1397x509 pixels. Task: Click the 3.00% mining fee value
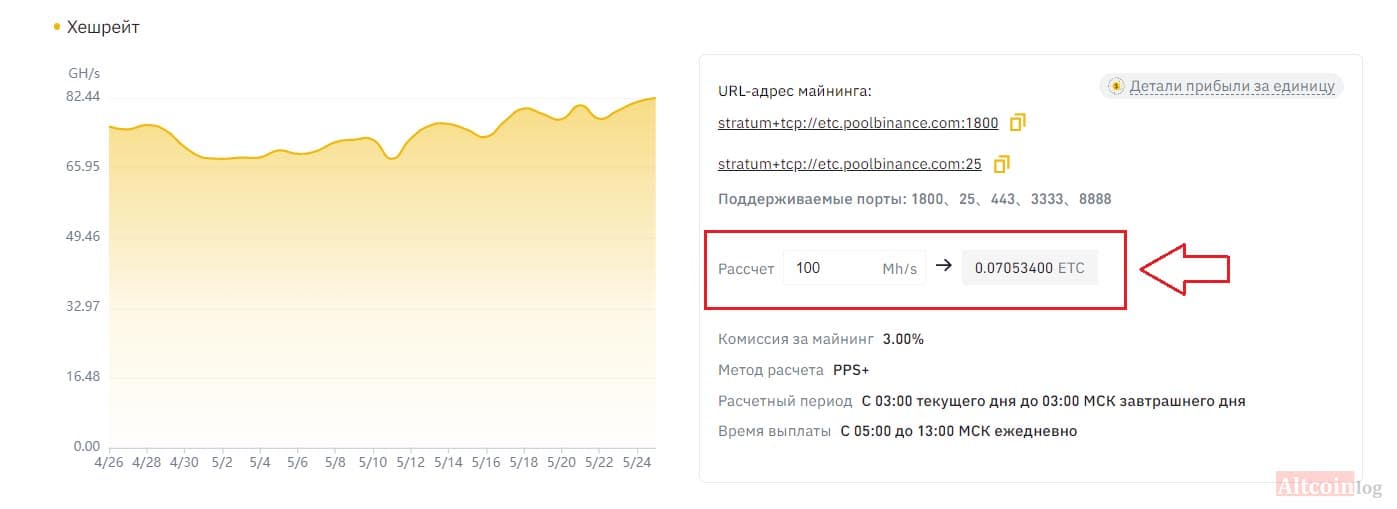903,339
